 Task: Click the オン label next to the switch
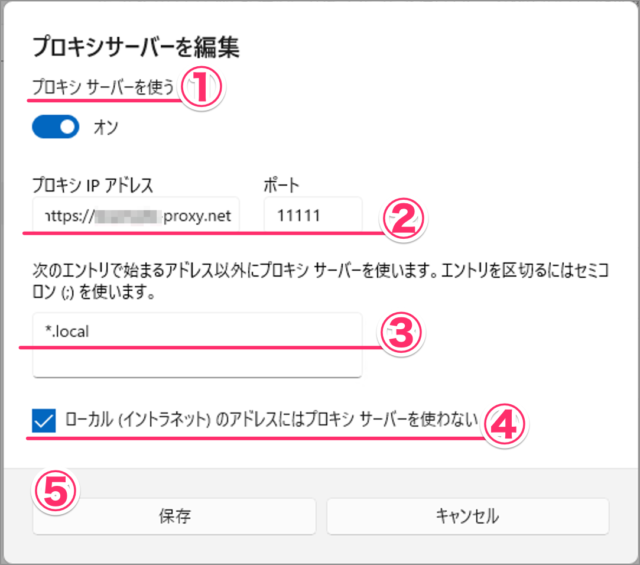click(106, 127)
